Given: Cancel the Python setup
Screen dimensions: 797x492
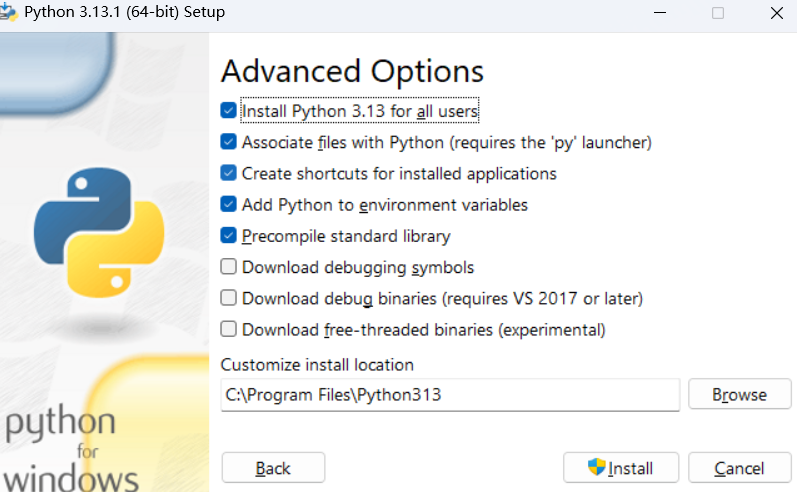Looking at the screenshot, I should pyautogui.click(x=740, y=468).
